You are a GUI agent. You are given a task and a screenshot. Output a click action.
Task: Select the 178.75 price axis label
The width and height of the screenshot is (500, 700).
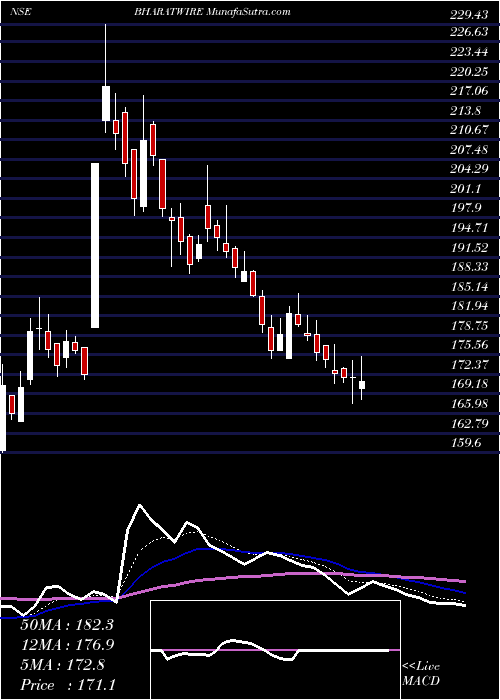(x=469, y=326)
